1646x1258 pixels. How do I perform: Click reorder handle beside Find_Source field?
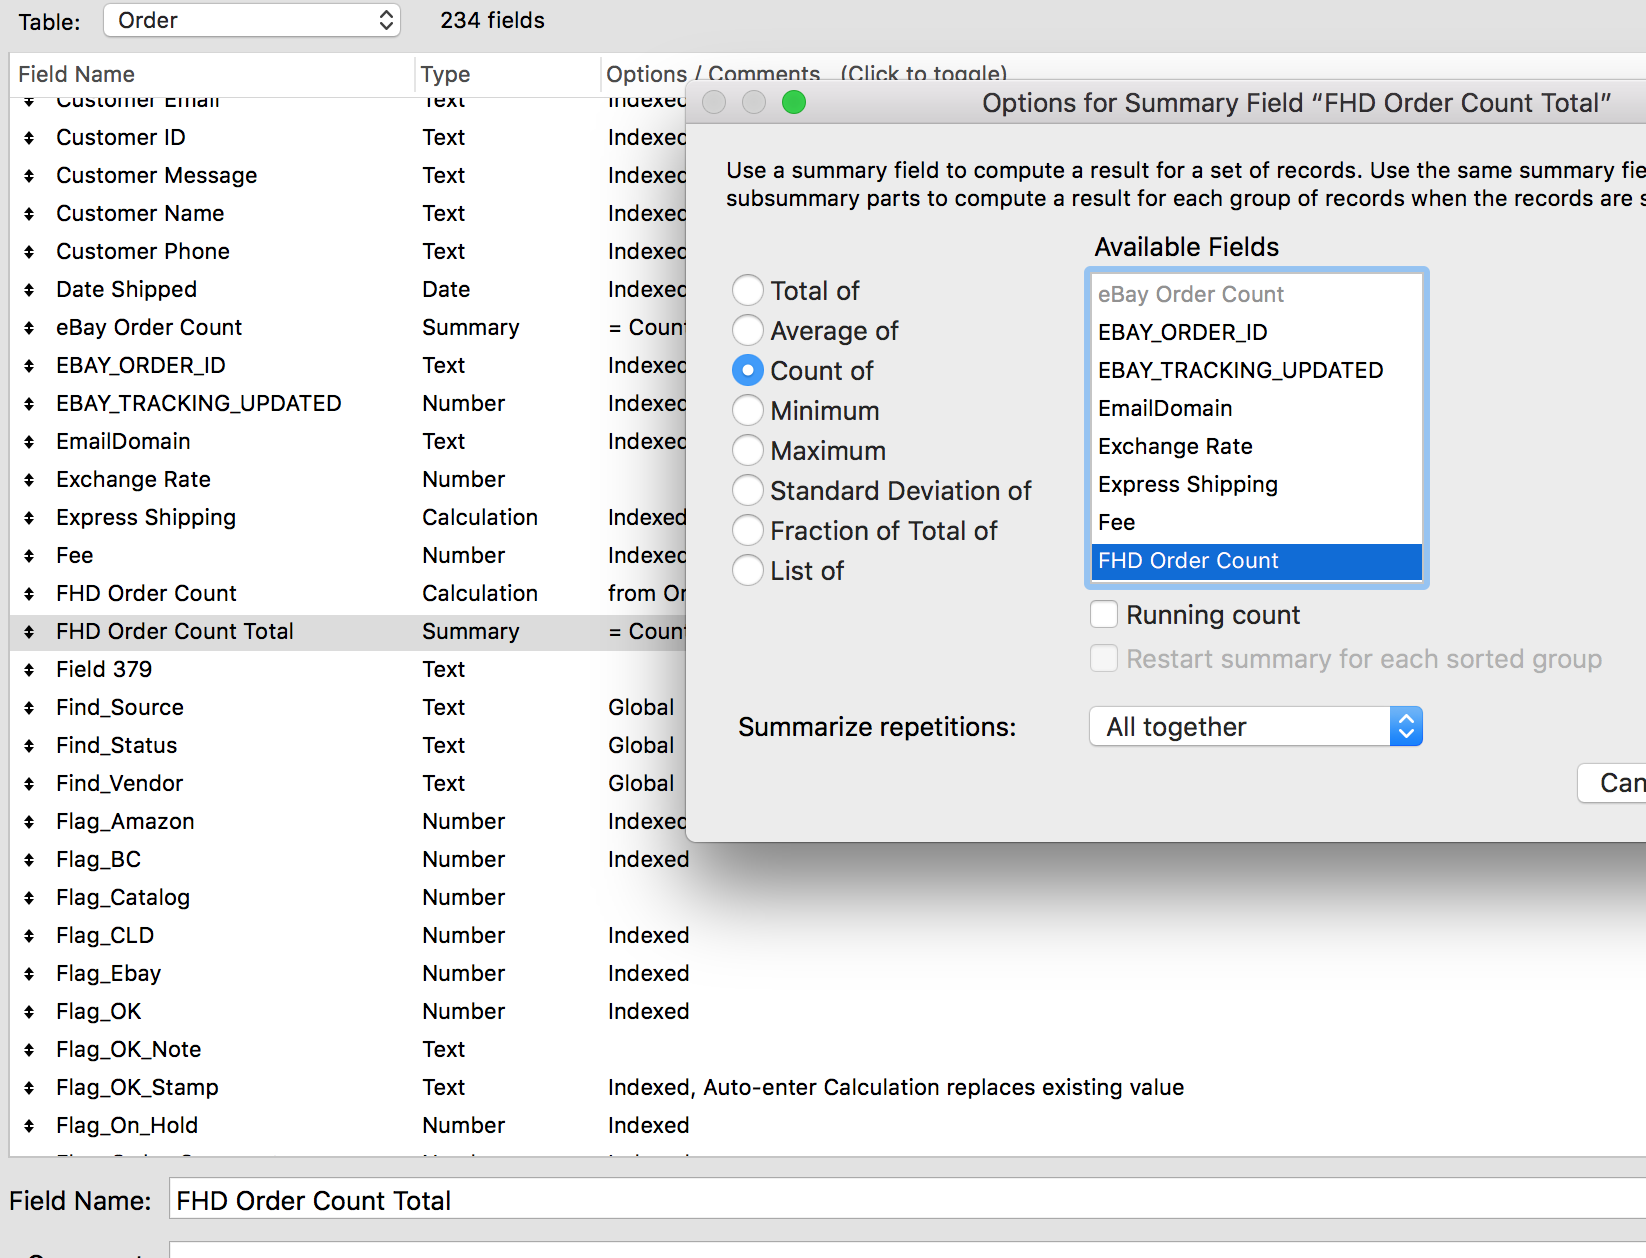(29, 708)
